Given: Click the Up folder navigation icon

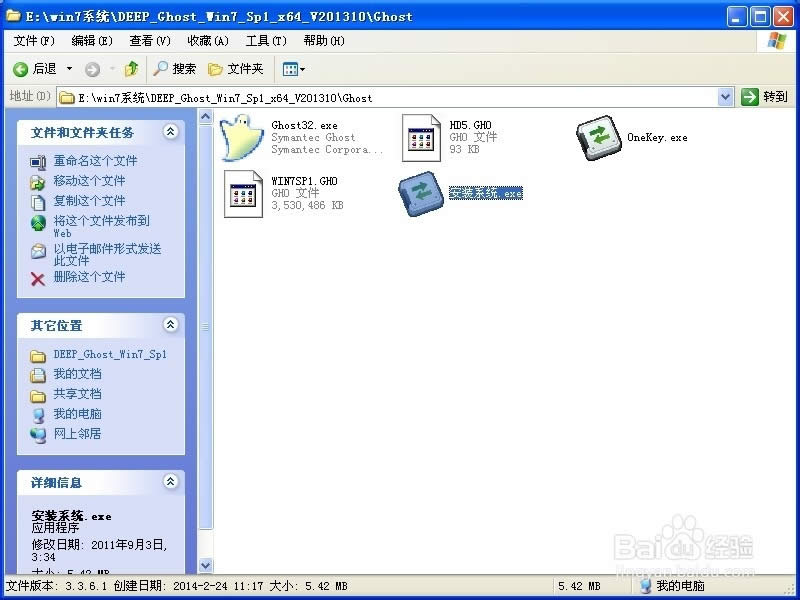Looking at the screenshot, I should tap(132, 69).
